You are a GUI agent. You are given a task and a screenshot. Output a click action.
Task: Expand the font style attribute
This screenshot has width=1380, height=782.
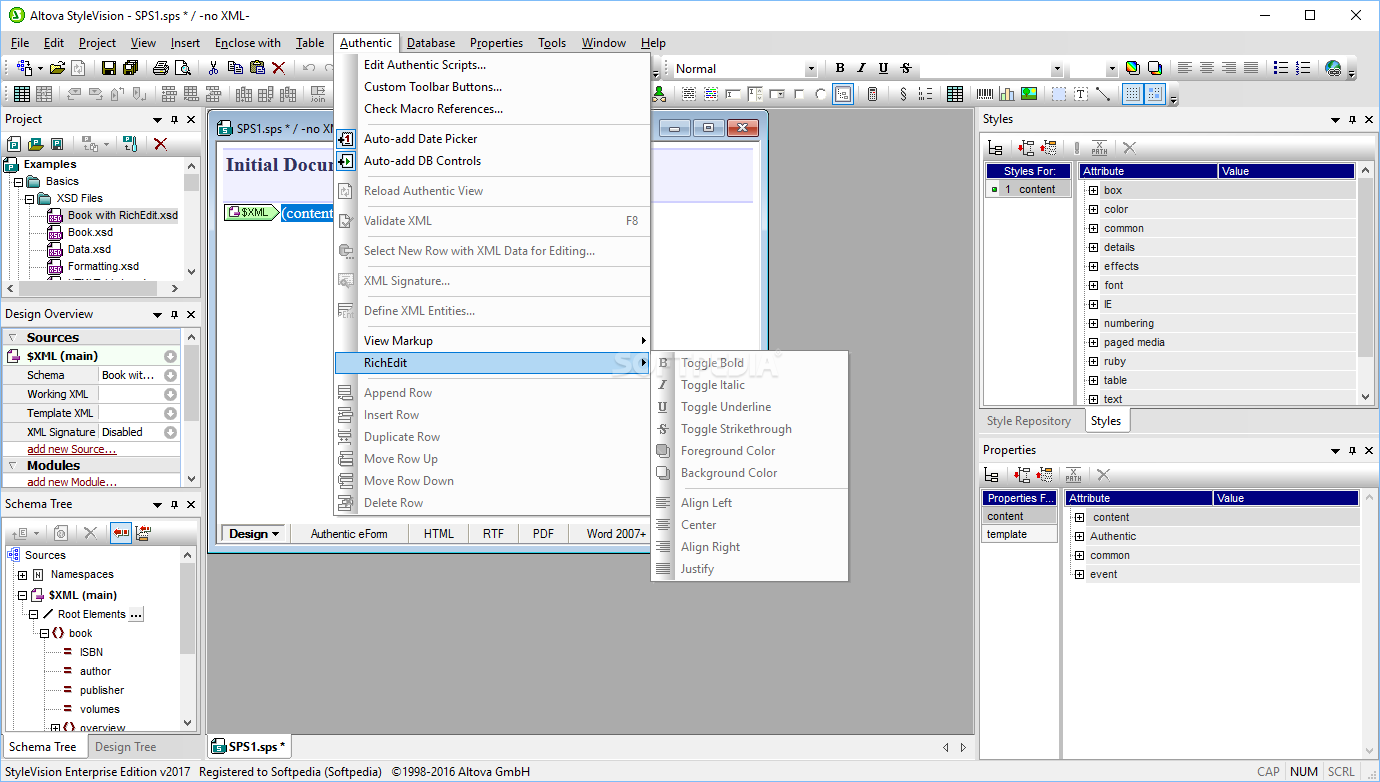click(1093, 285)
